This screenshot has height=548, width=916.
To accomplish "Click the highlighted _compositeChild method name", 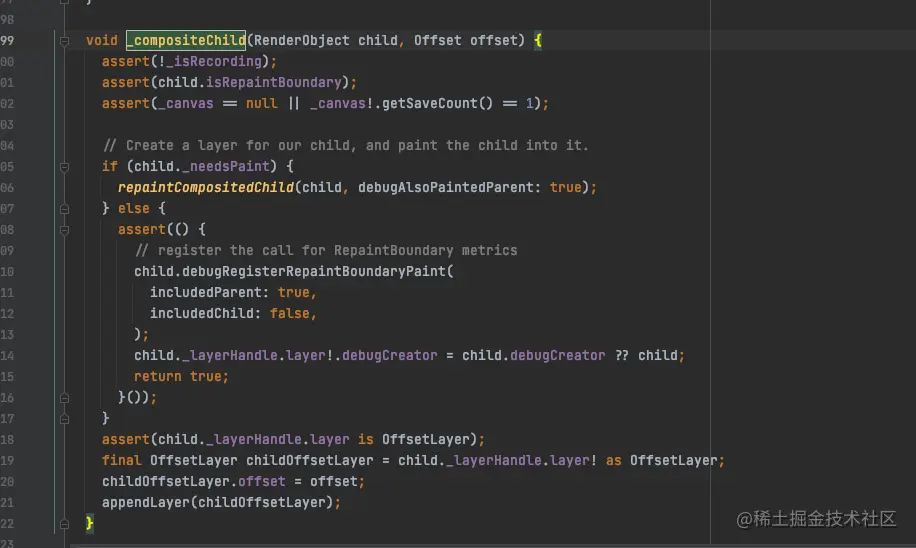I will (186, 40).
